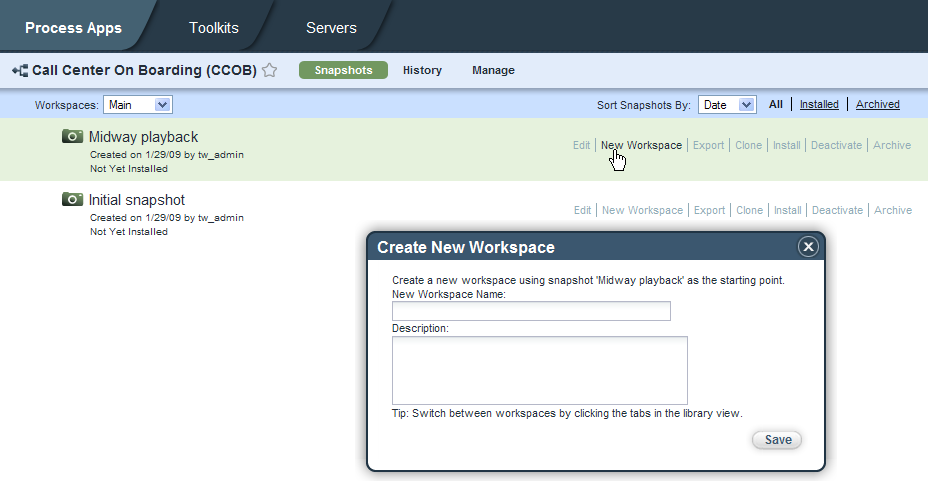Click New Workspace Name text field

click(x=531, y=311)
